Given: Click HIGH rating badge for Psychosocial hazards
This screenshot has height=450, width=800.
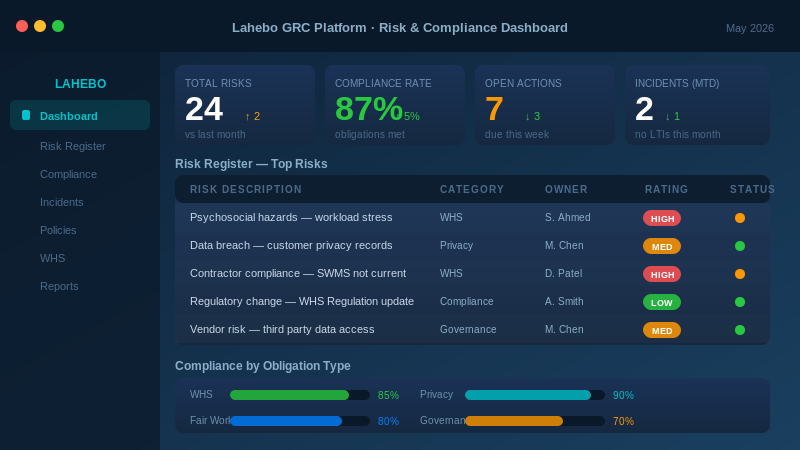Looking at the screenshot, I should click(662, 218).
